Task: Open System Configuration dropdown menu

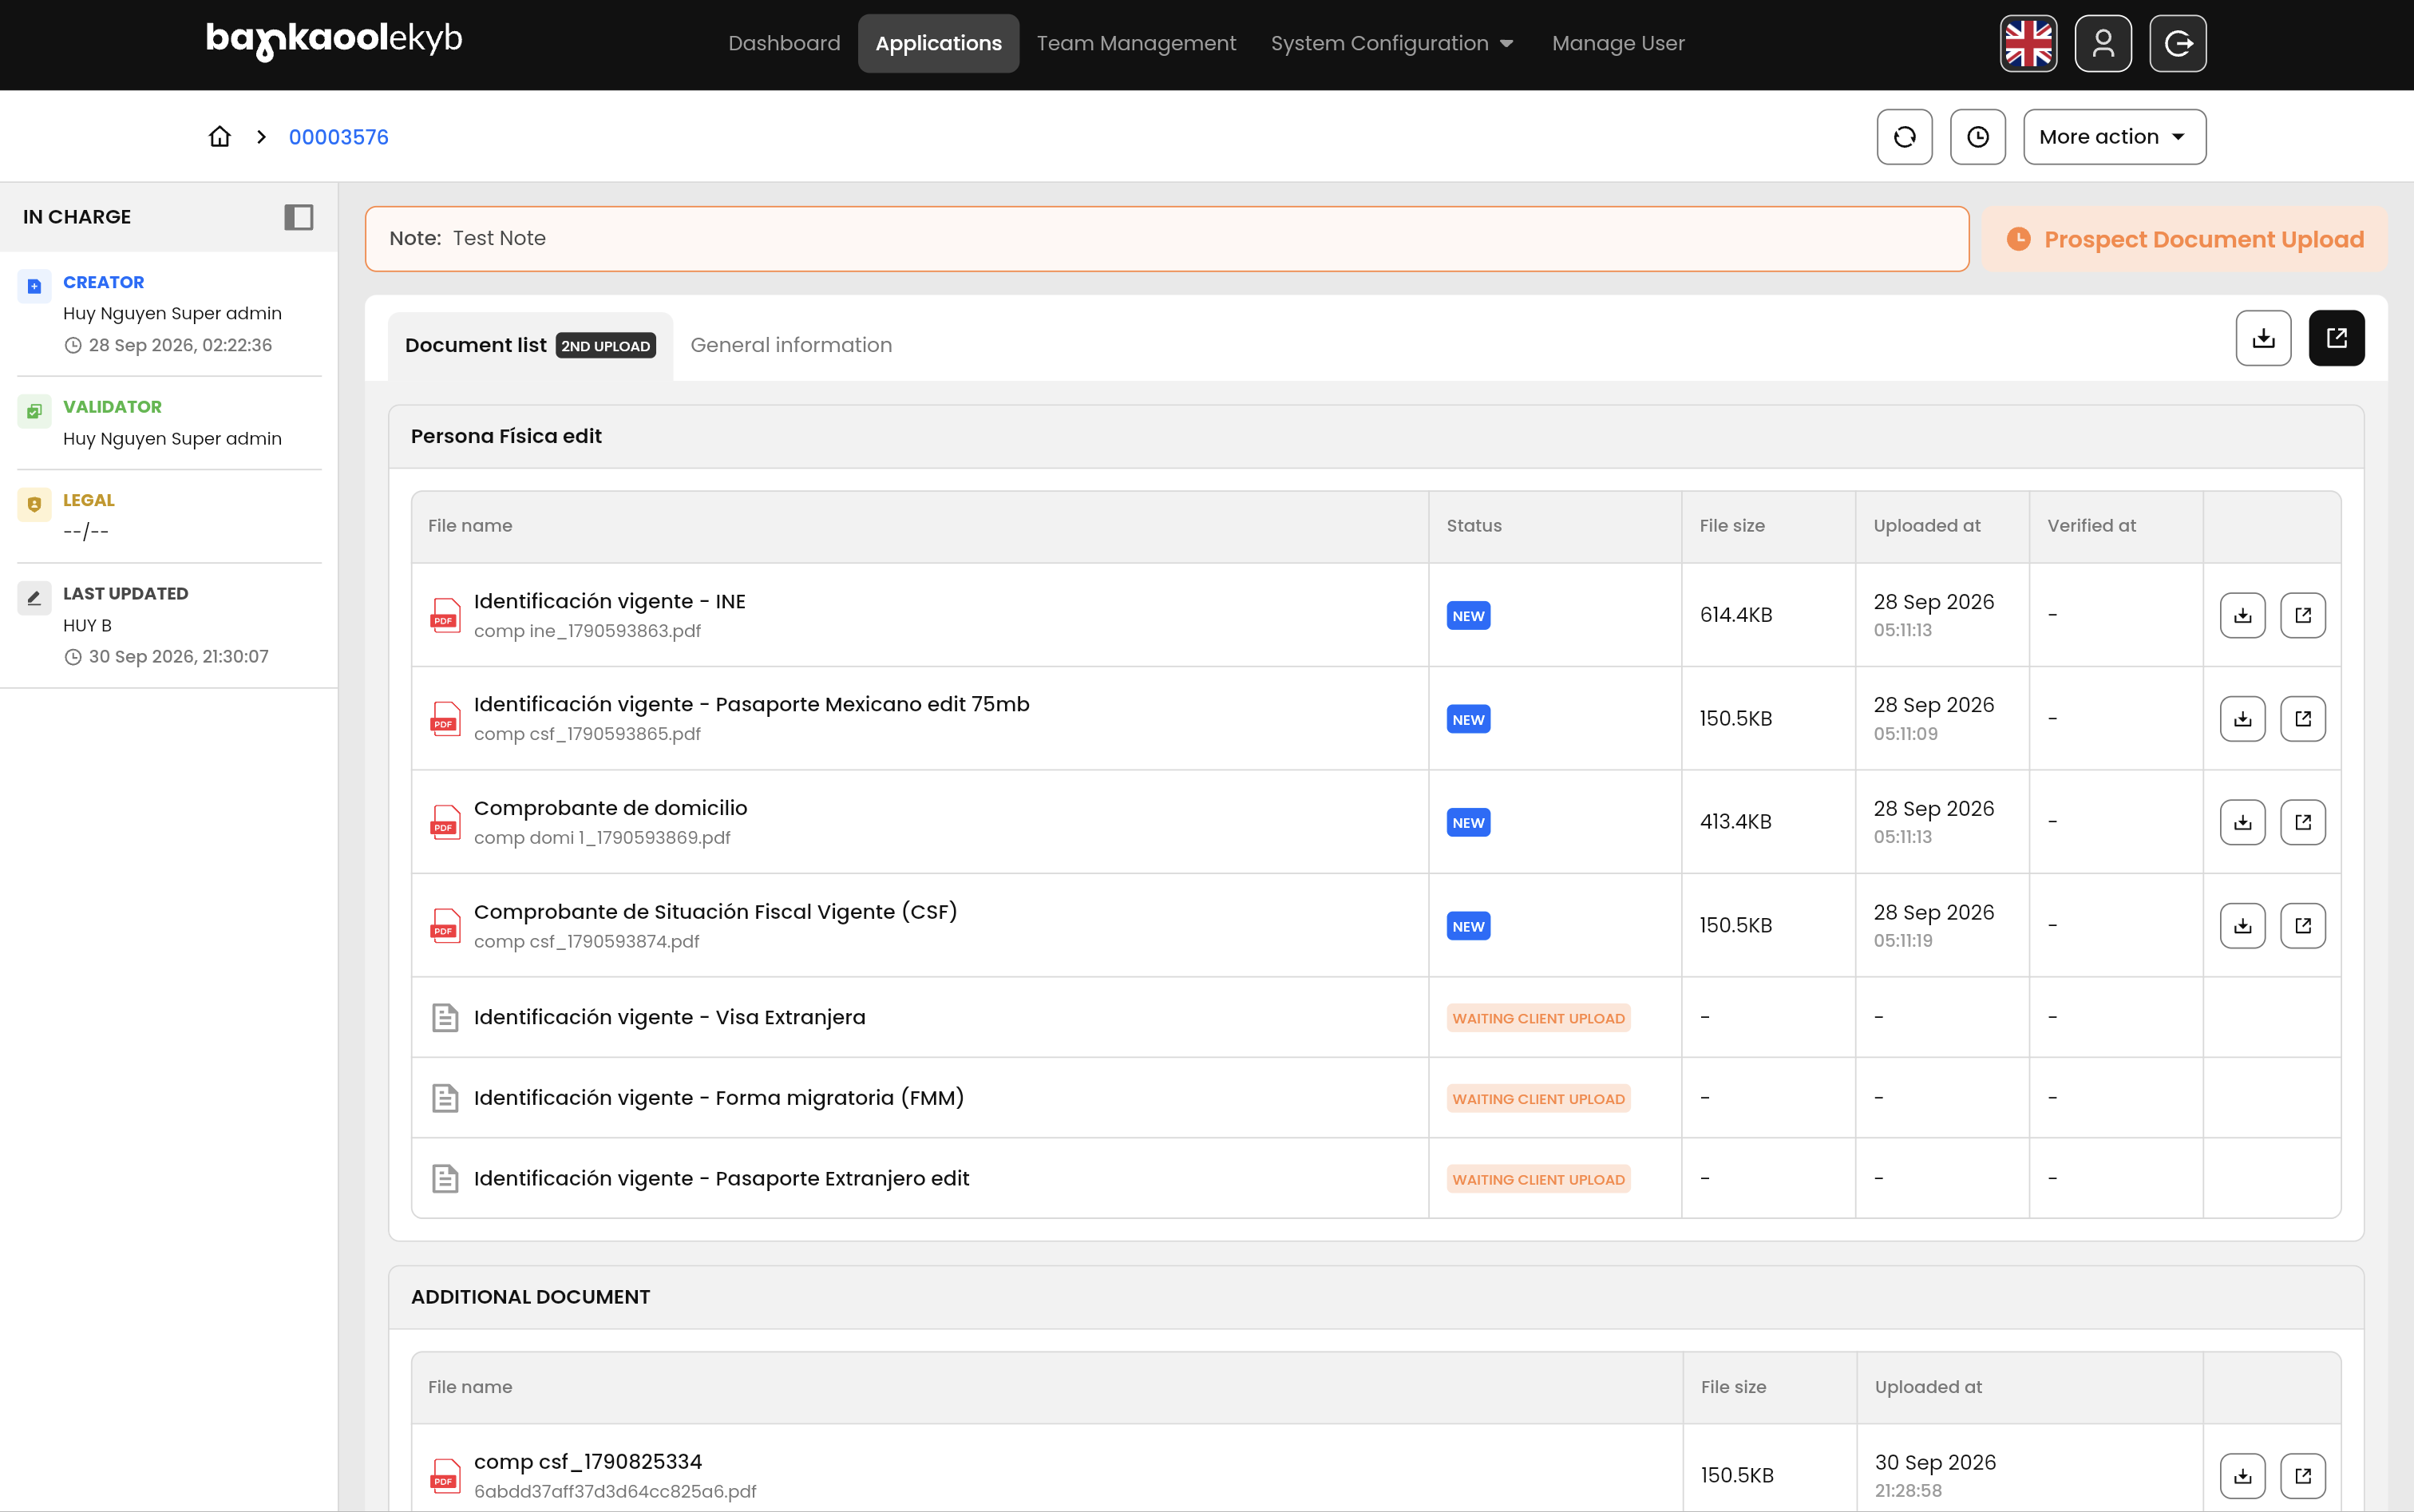Action: point(1393,43)
